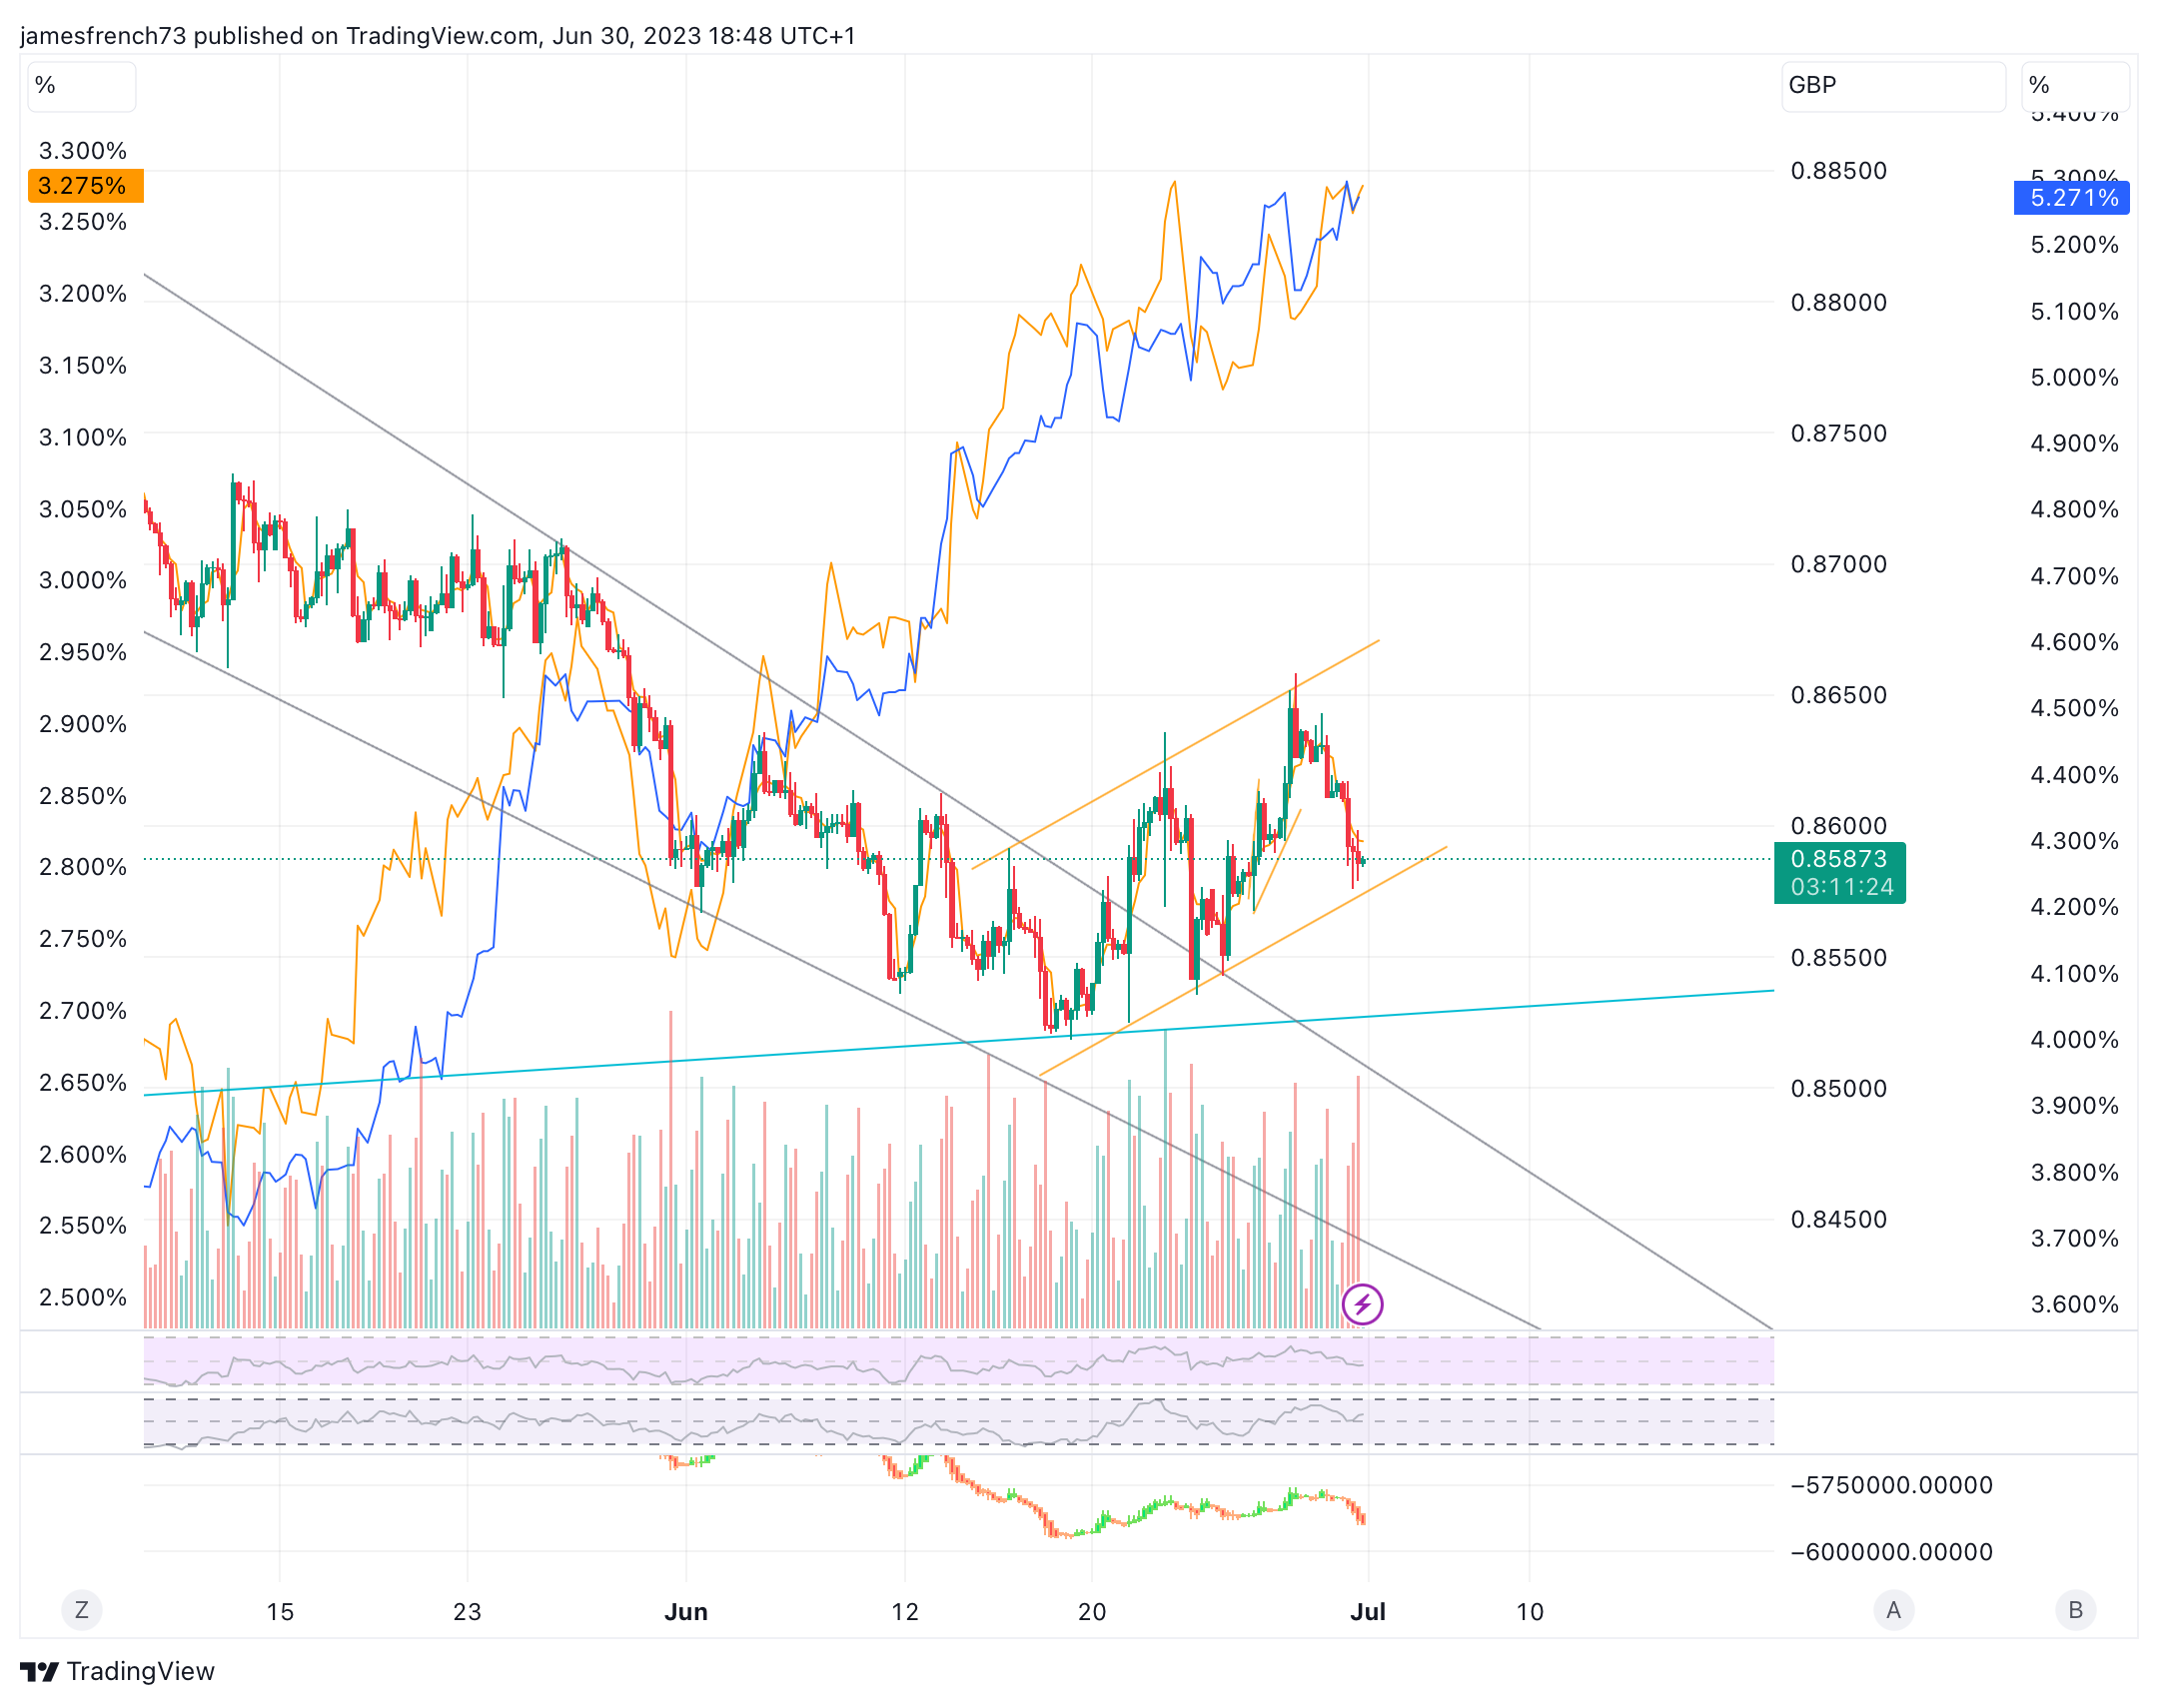Click the 03:11:24 countdown timer

pos(1842,888)
